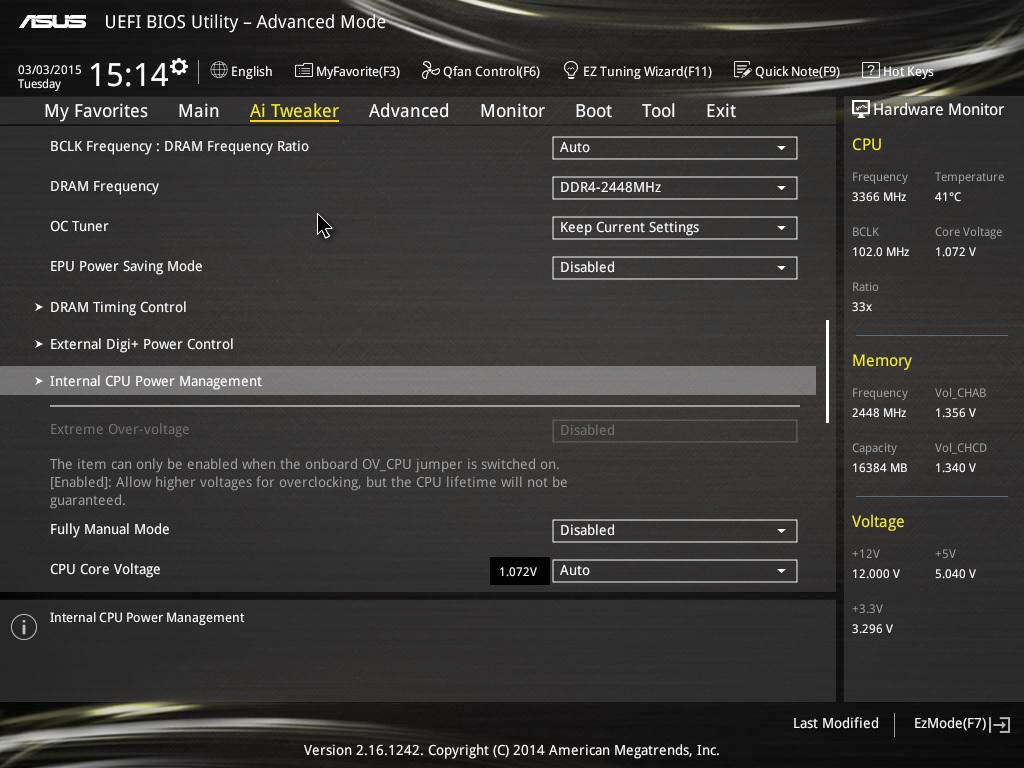
Task: Open the CPU Core Voltage Auto dropdown
Action: tap(675, 570)
